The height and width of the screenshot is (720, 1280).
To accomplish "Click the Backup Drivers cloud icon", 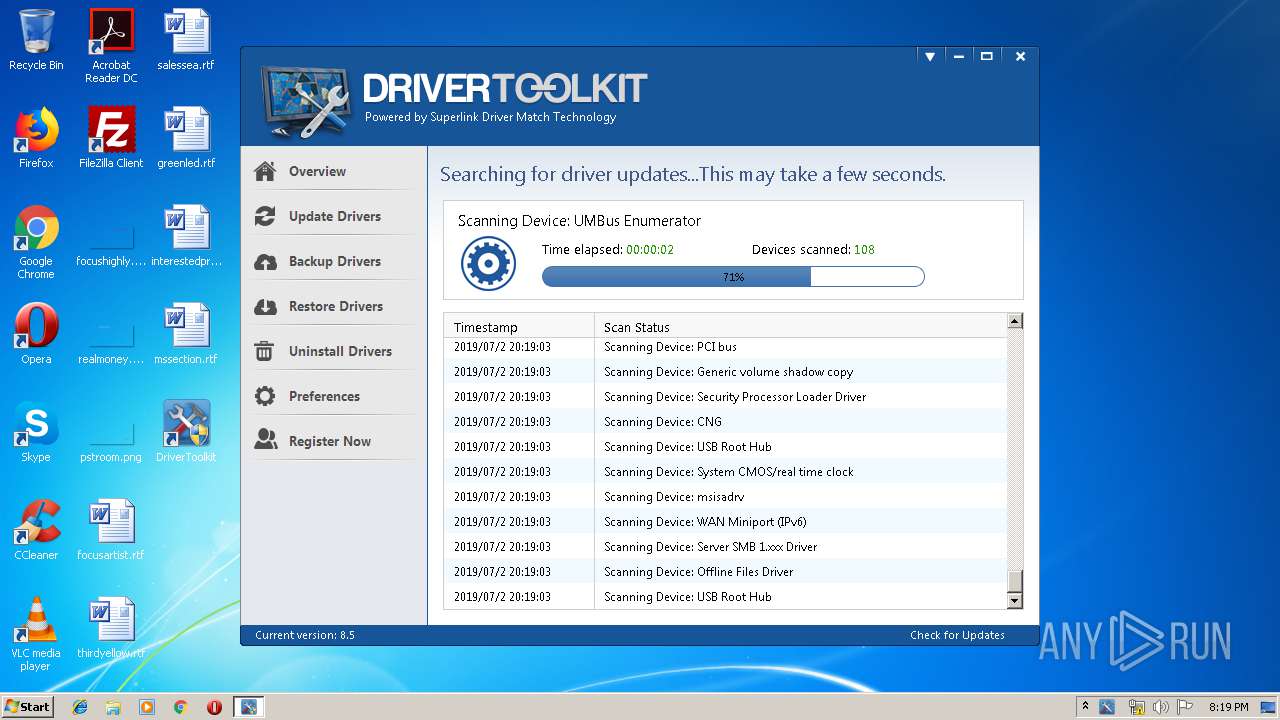I will [265, 261].
